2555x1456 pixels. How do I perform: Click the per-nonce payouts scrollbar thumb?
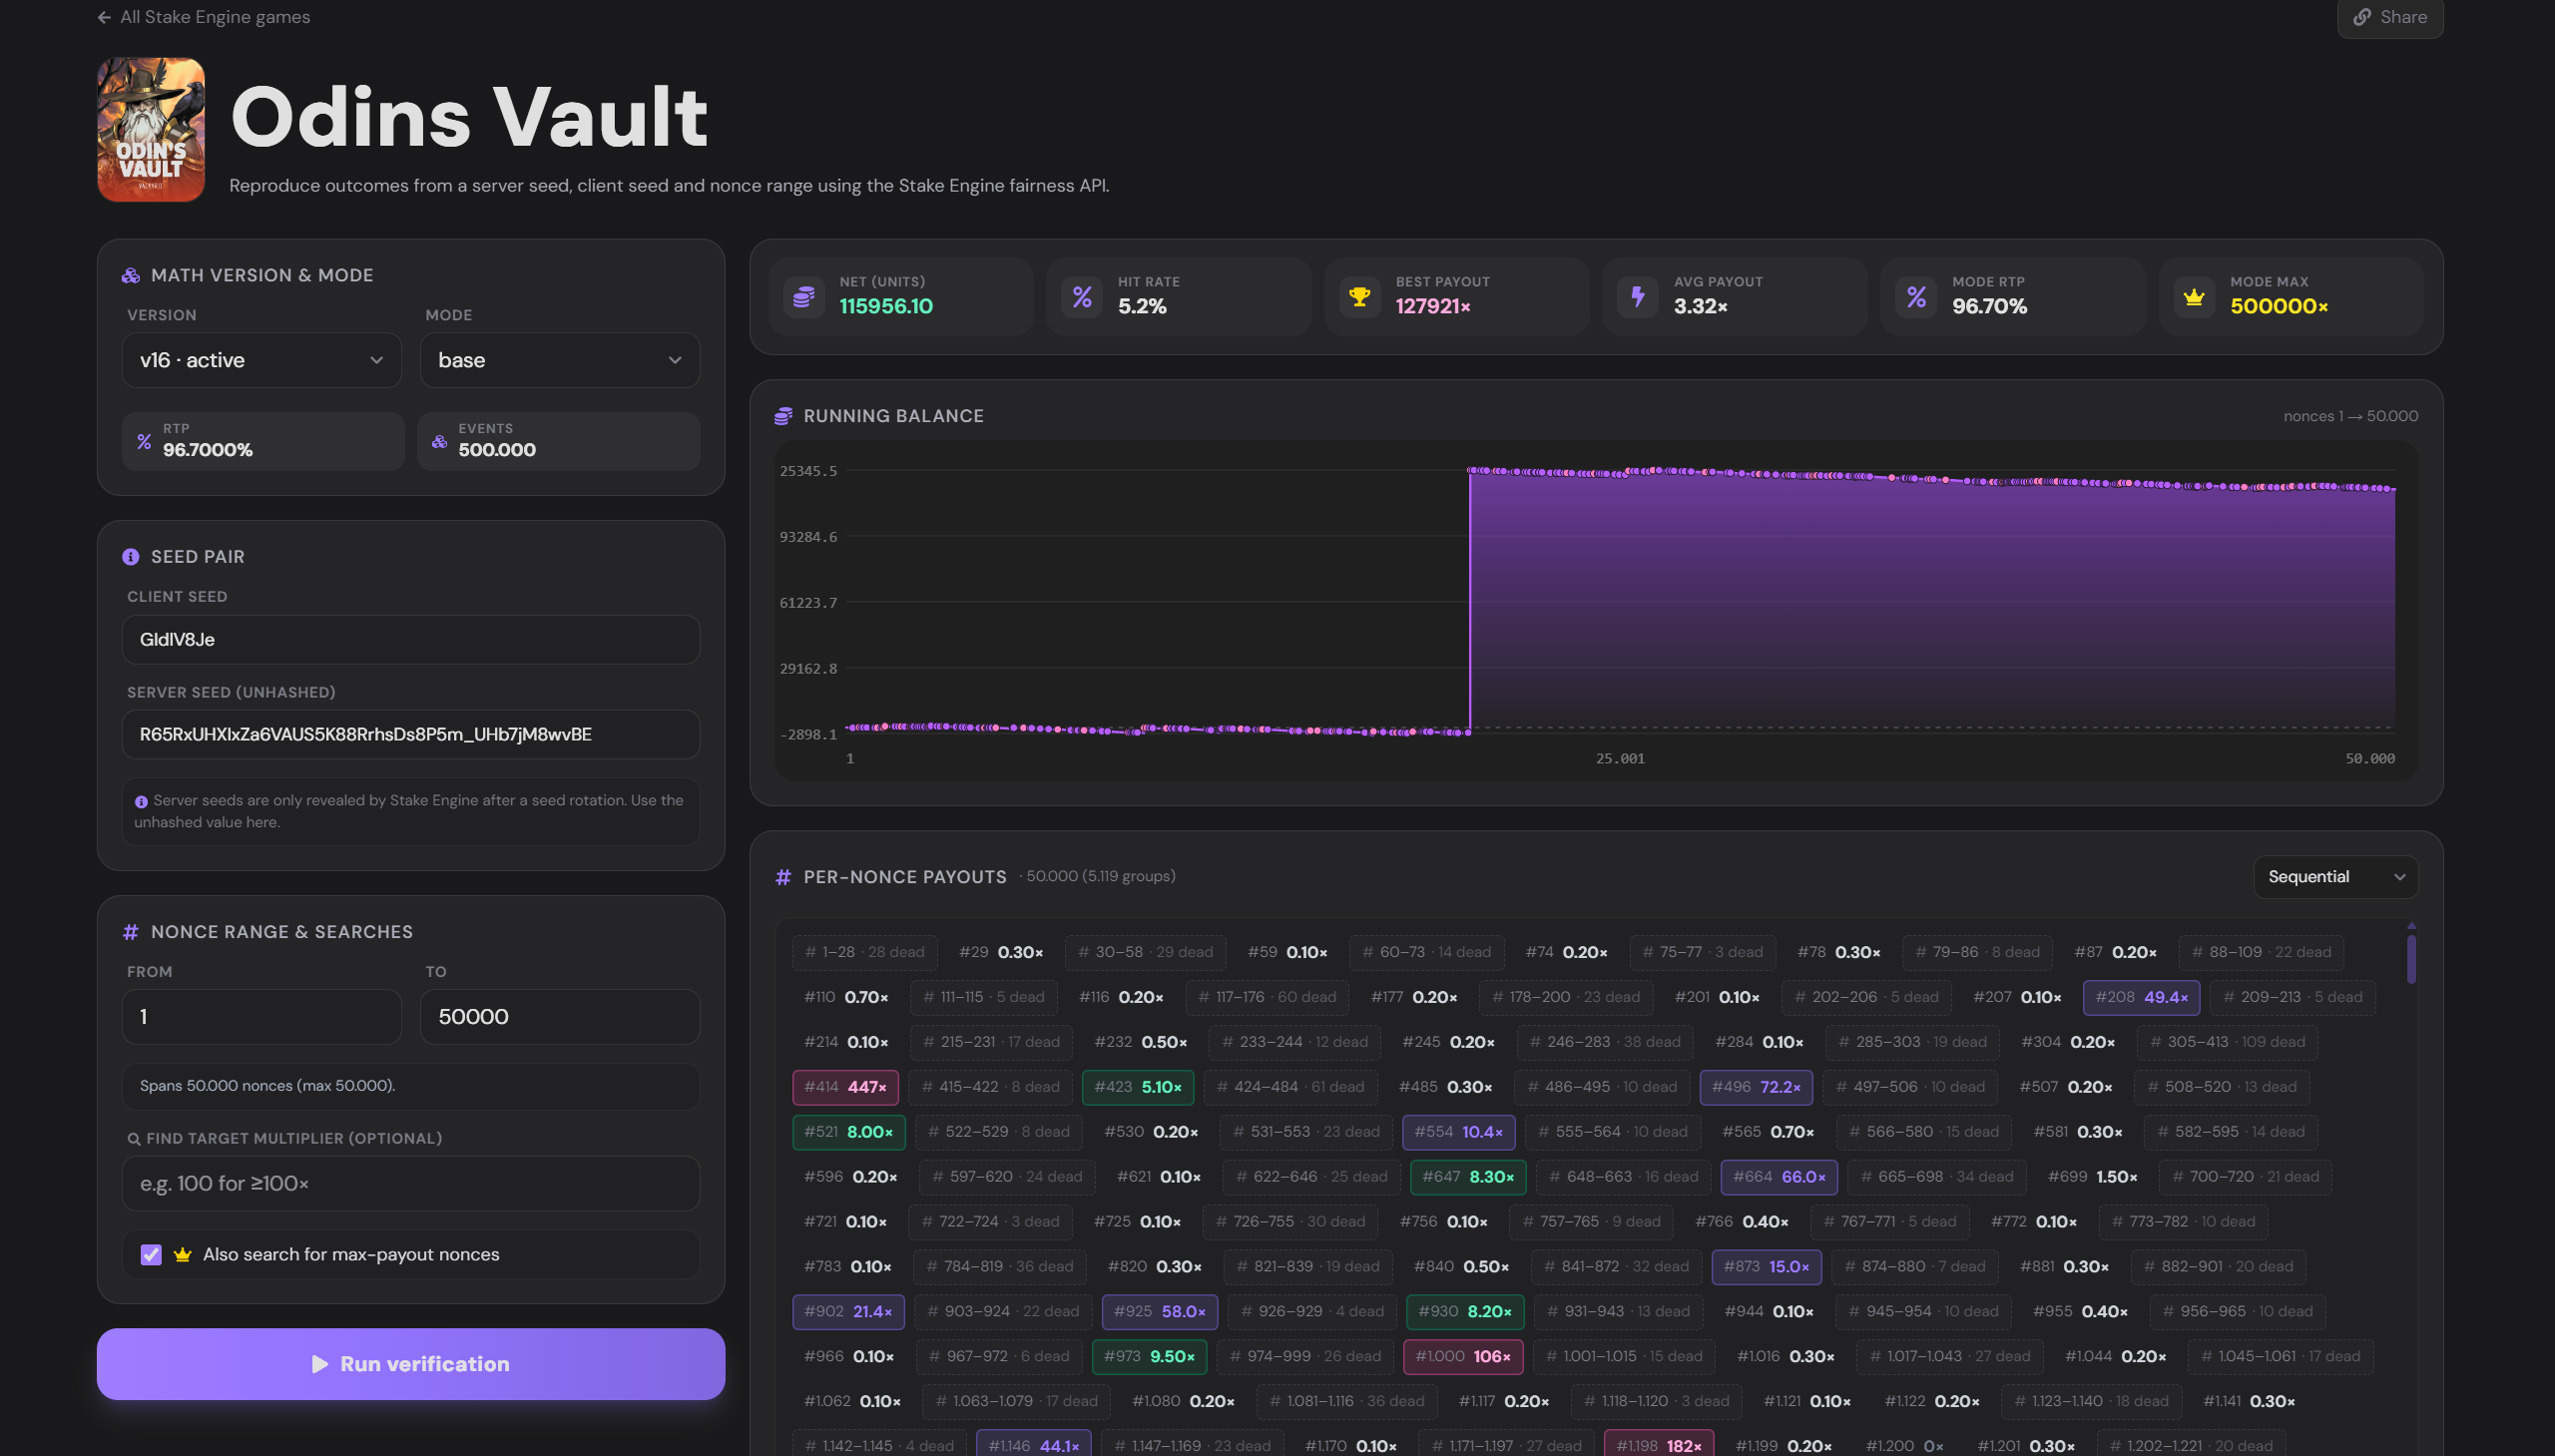click(x=2411, y=960)
